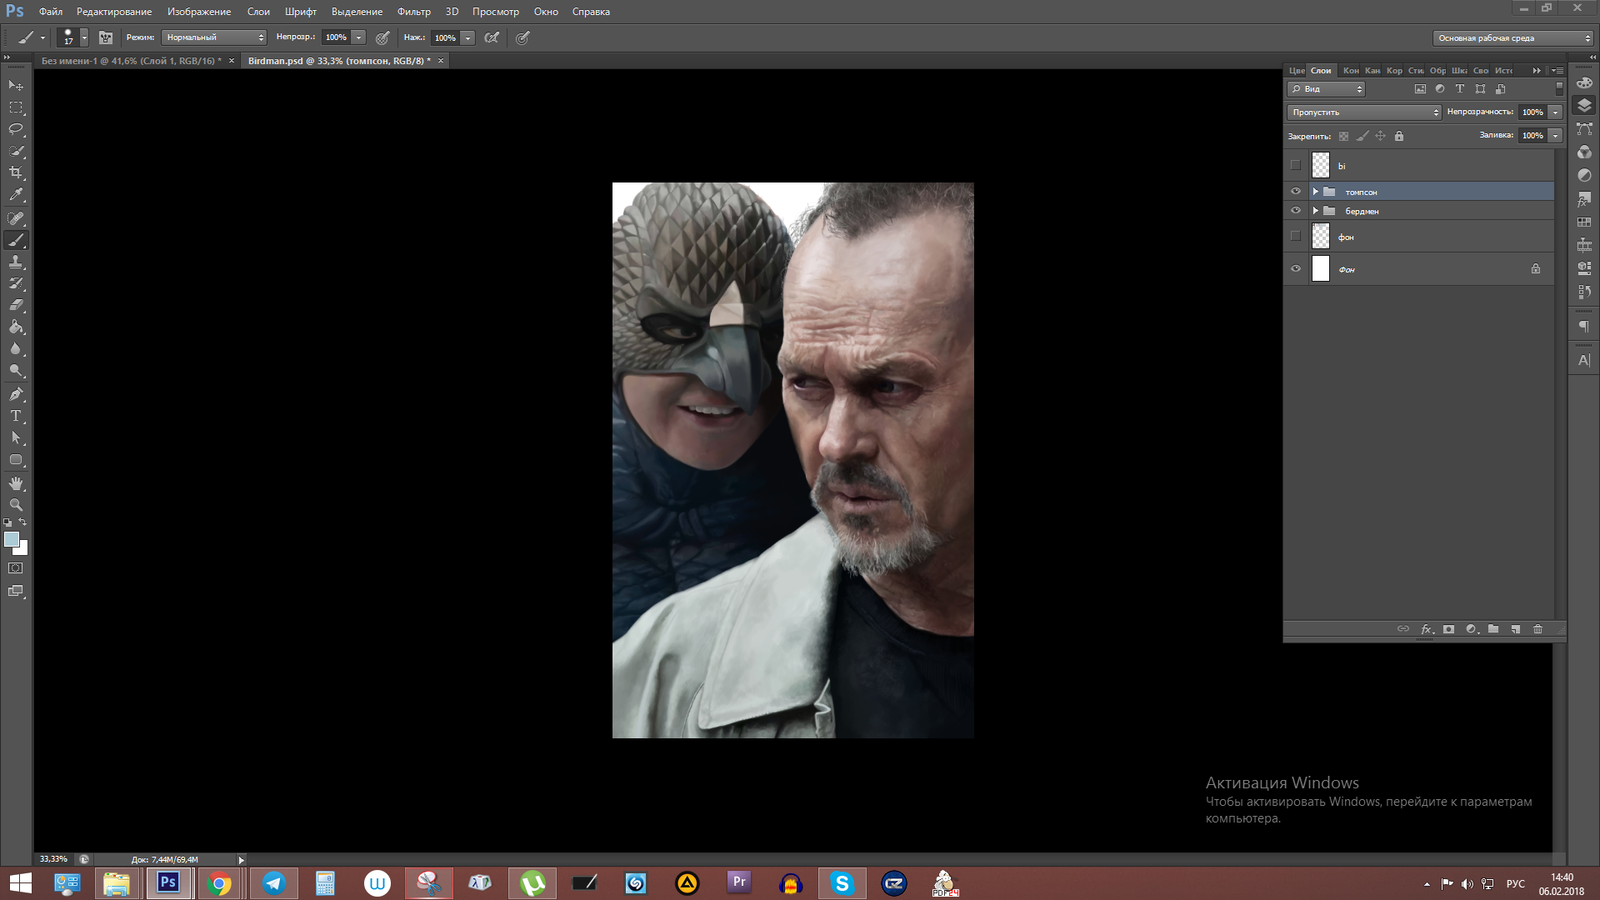Select the 'Фон' background layer thumbnail
1600x900 pixels.
point(1321,268)
